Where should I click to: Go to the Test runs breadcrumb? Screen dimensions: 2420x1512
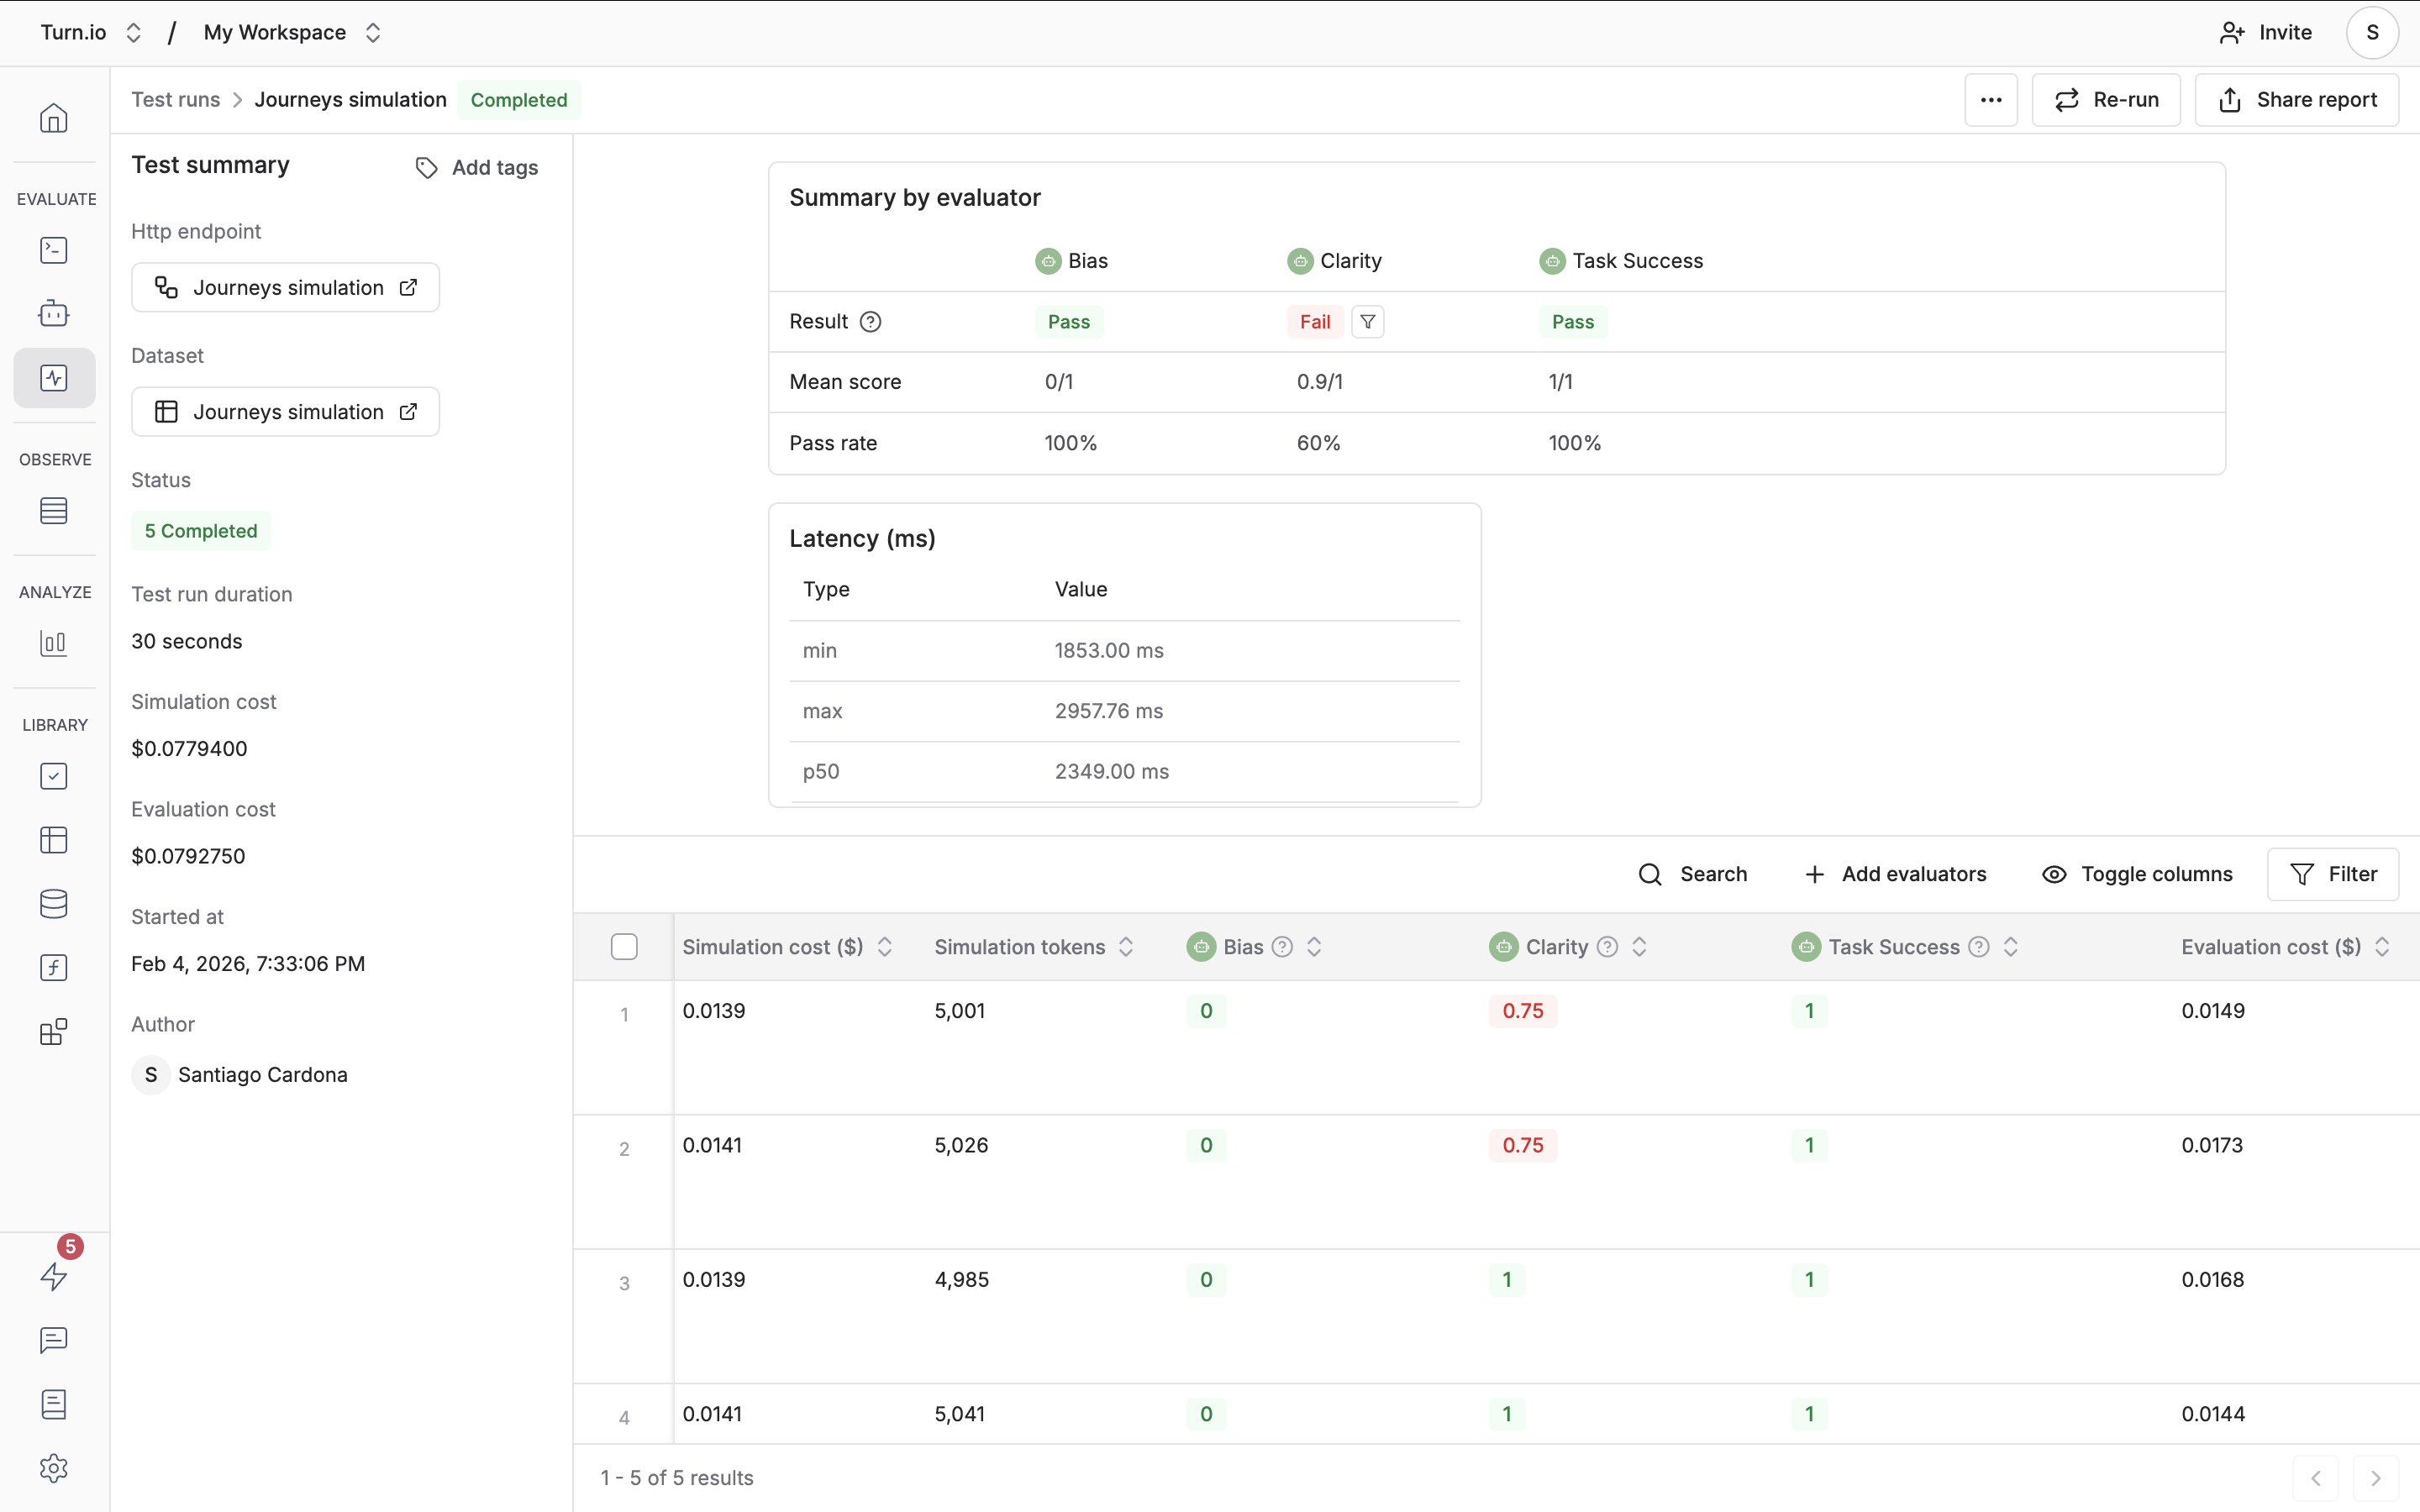point(176,100)
